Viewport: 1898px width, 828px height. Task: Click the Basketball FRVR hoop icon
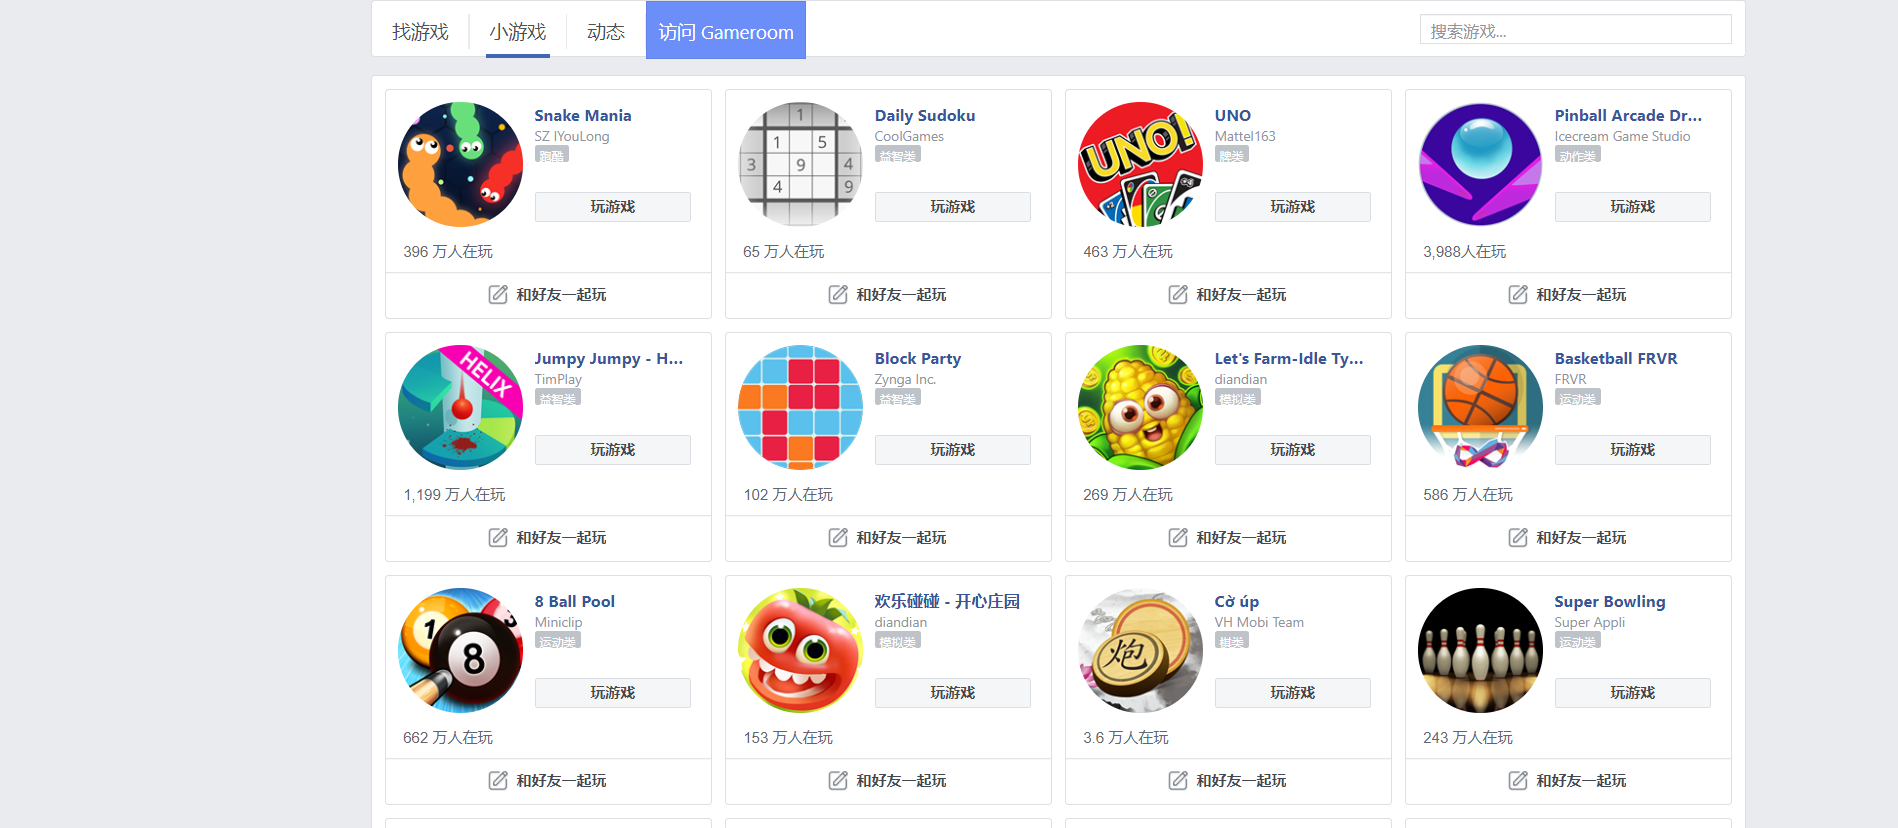tap(1480, 407)
